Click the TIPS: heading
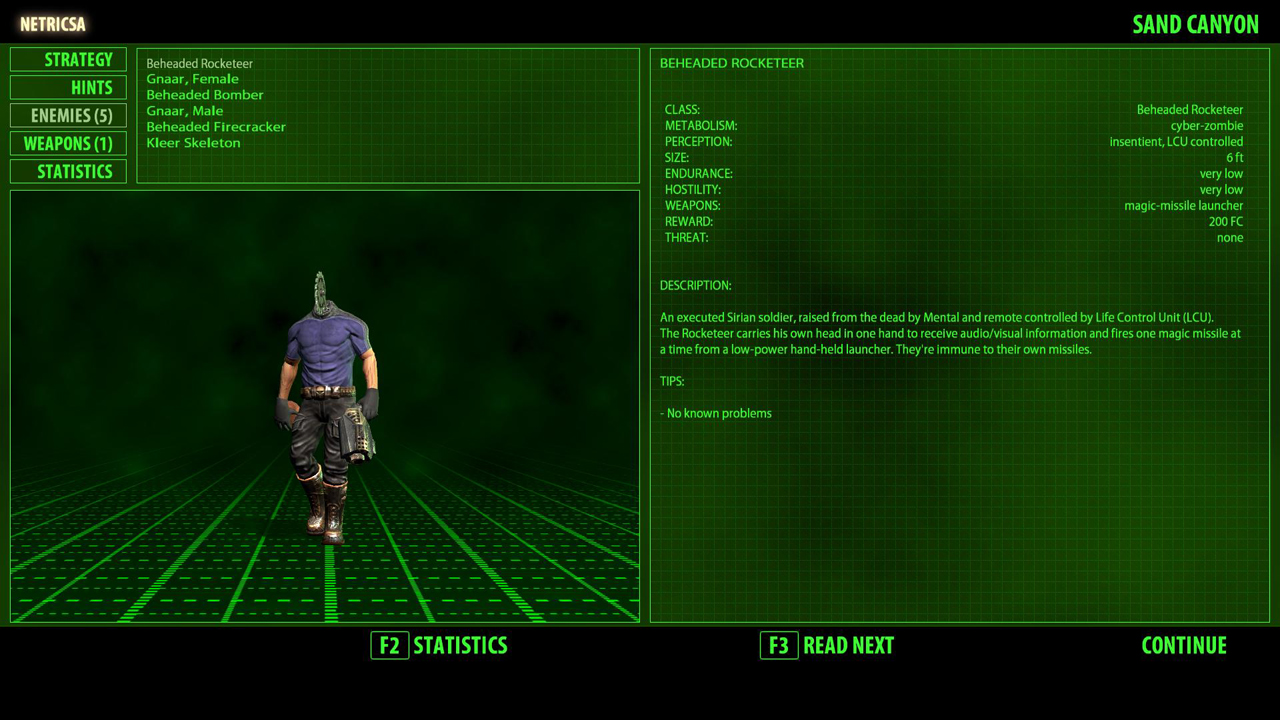The height and width of the screenshot is (720, 1280). coord(672,382)
